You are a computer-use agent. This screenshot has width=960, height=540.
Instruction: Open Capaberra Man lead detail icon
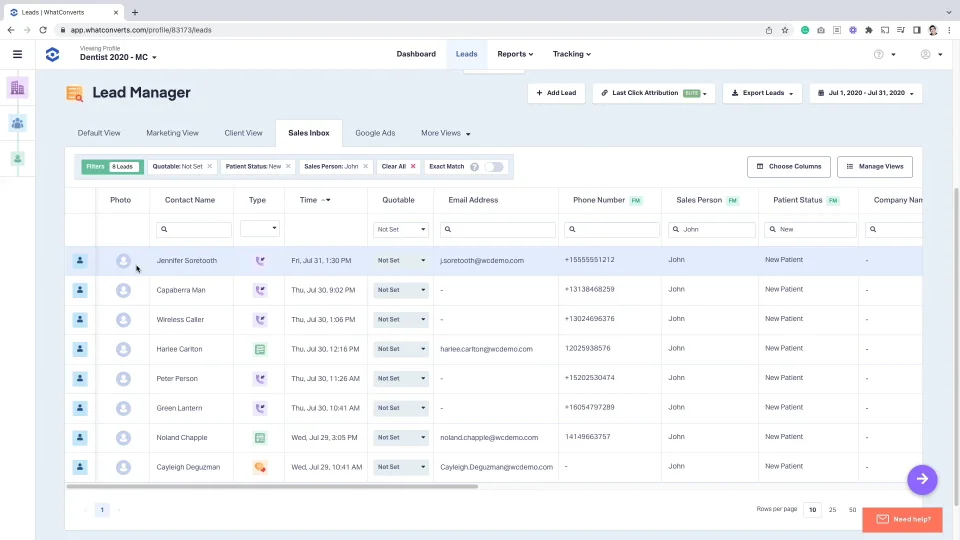(80, 290)
